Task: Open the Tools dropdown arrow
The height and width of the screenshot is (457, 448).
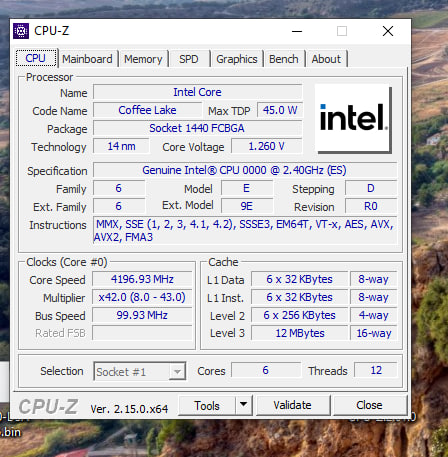Action: [x=244, y=405]
